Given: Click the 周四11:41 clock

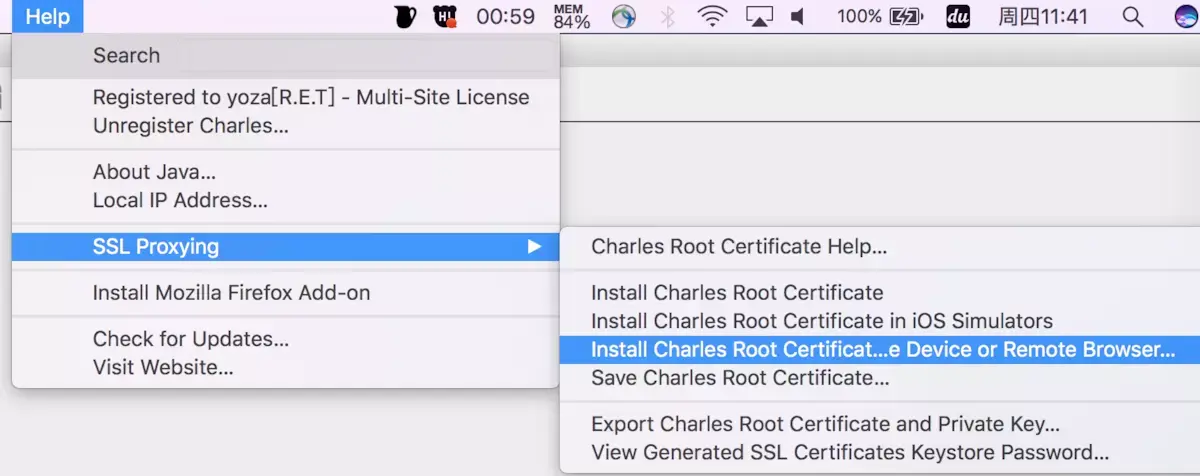Looking at the screenshot, I should tap(1043, 16).
